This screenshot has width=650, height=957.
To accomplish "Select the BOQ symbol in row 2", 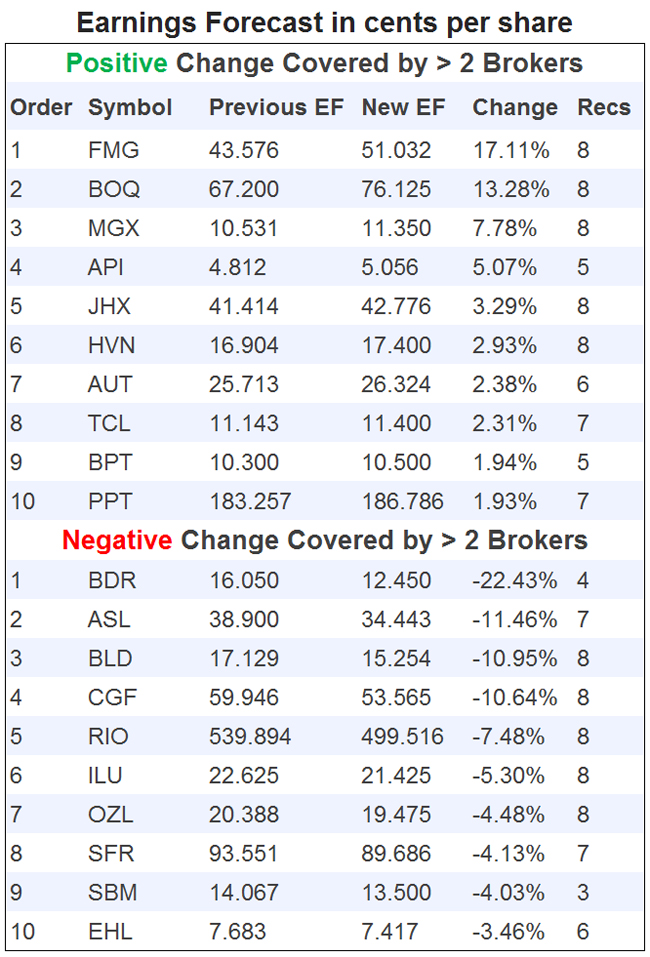I will click(x=114, y=190).
